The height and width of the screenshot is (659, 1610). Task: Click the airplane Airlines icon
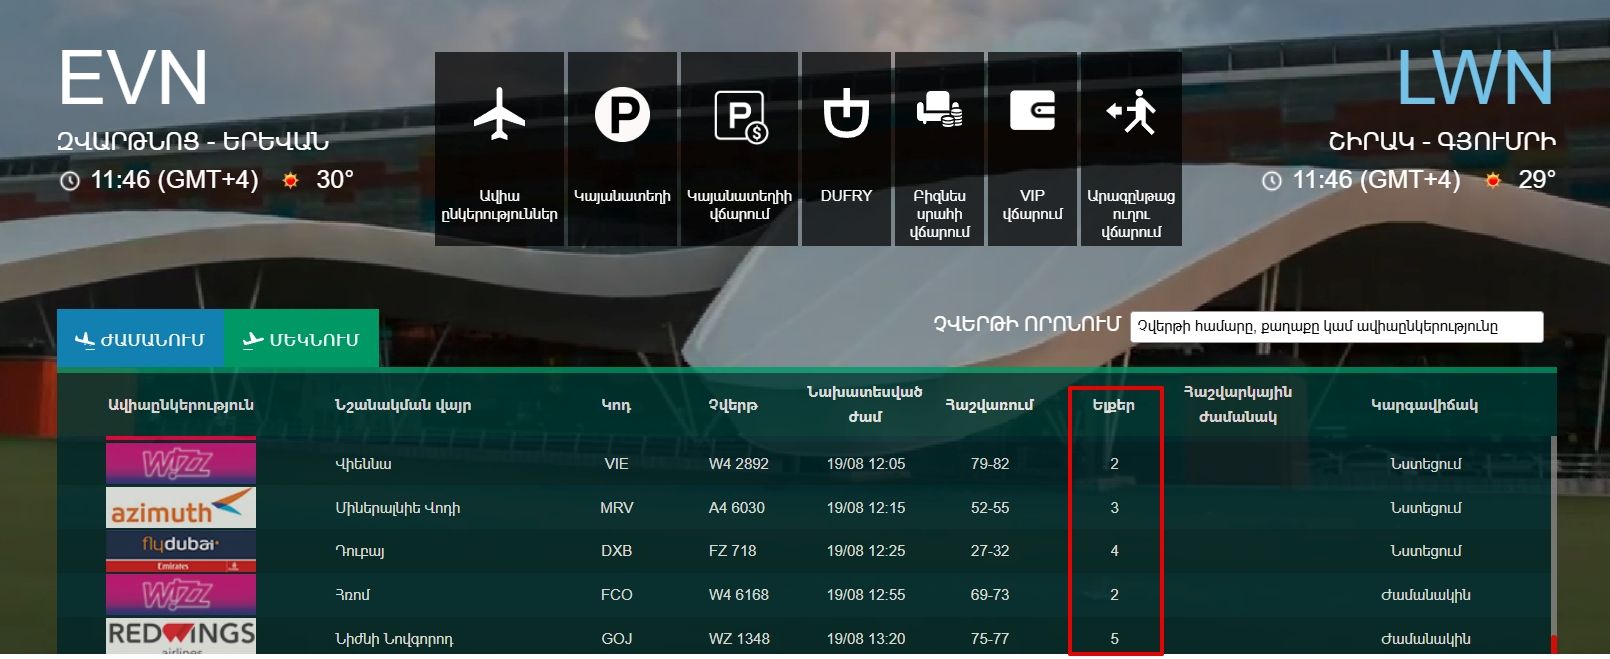pos(499,115)
